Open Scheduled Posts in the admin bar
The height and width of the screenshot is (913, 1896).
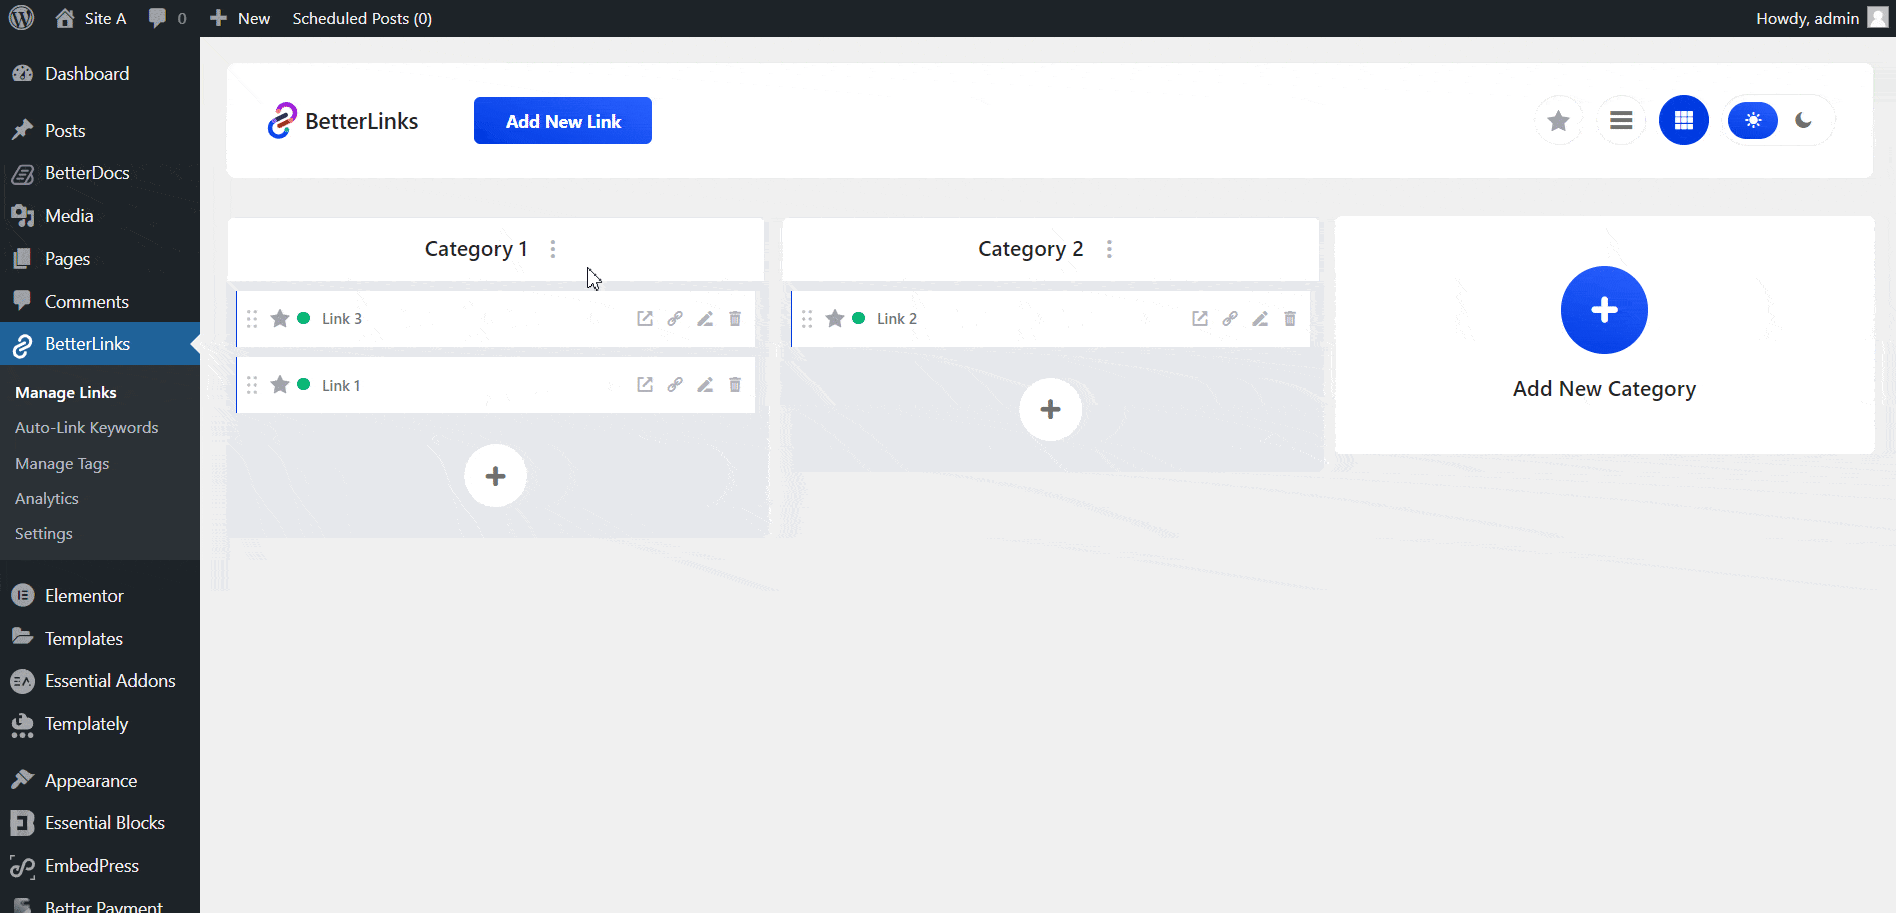[362, 17]
